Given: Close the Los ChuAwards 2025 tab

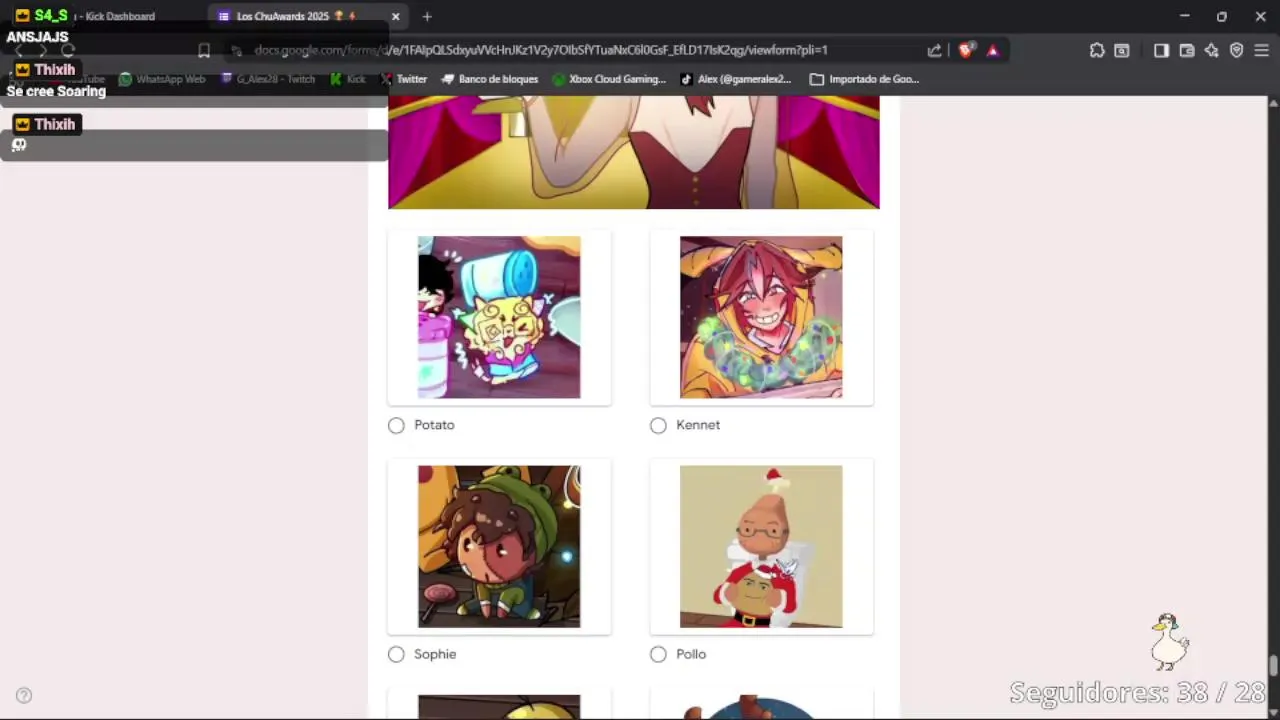Looking at the screenshot, I should [396, 16].
